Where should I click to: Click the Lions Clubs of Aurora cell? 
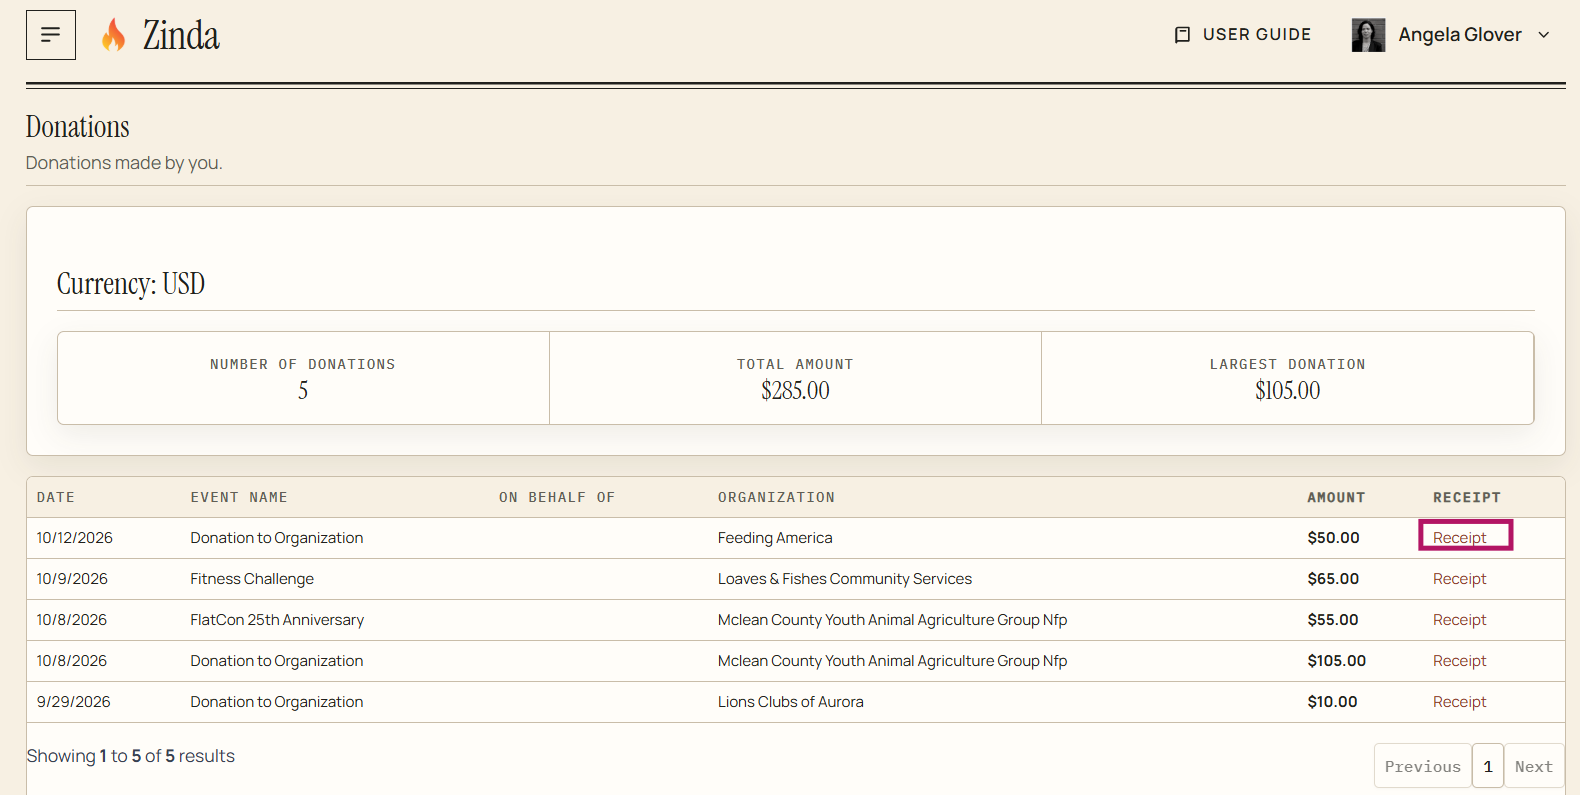pyautogui.click(x=791, y=702)
